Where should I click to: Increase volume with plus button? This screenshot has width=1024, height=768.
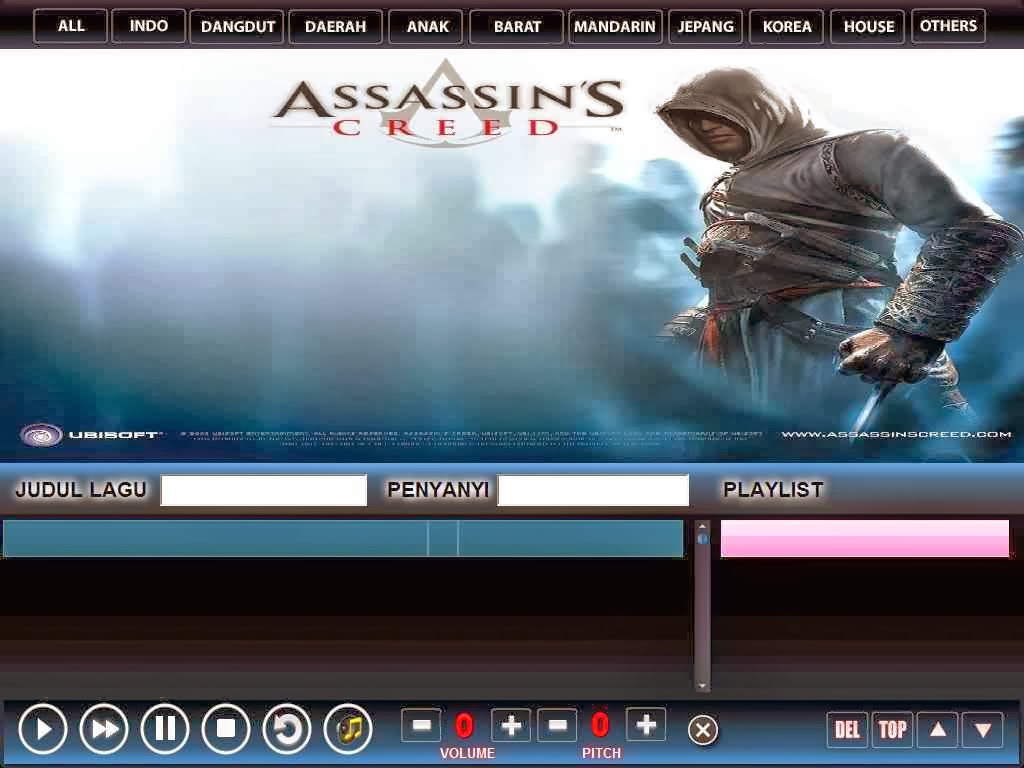coord(511,726)
